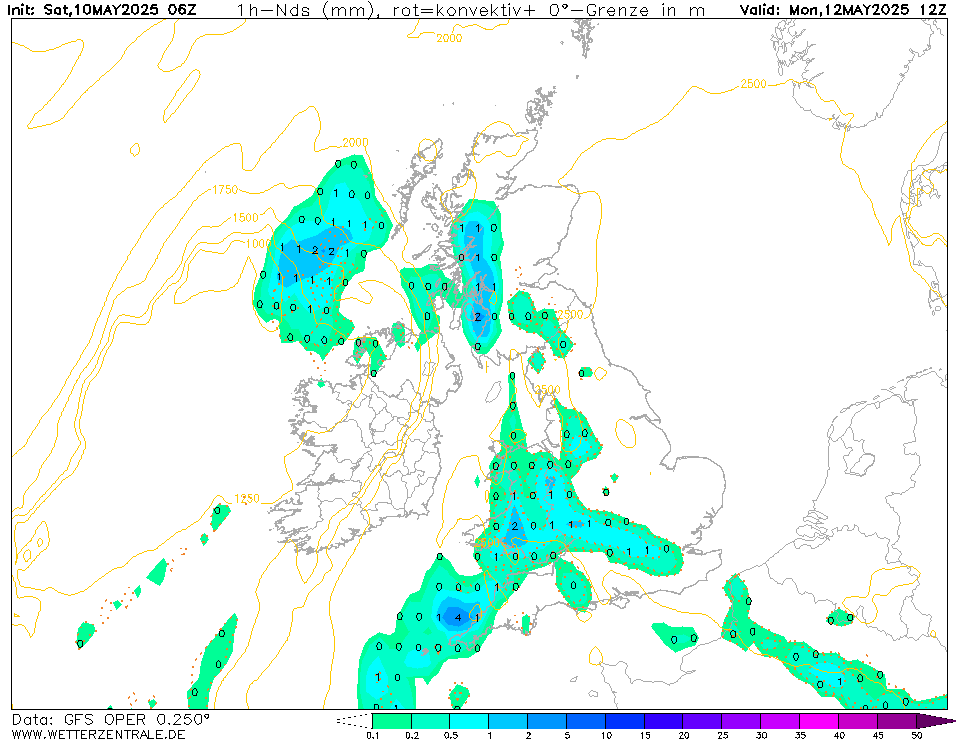Viewport: 959px width, 741px height.
Task: Click the 1000 contour label
Action: tap(258, 243)
